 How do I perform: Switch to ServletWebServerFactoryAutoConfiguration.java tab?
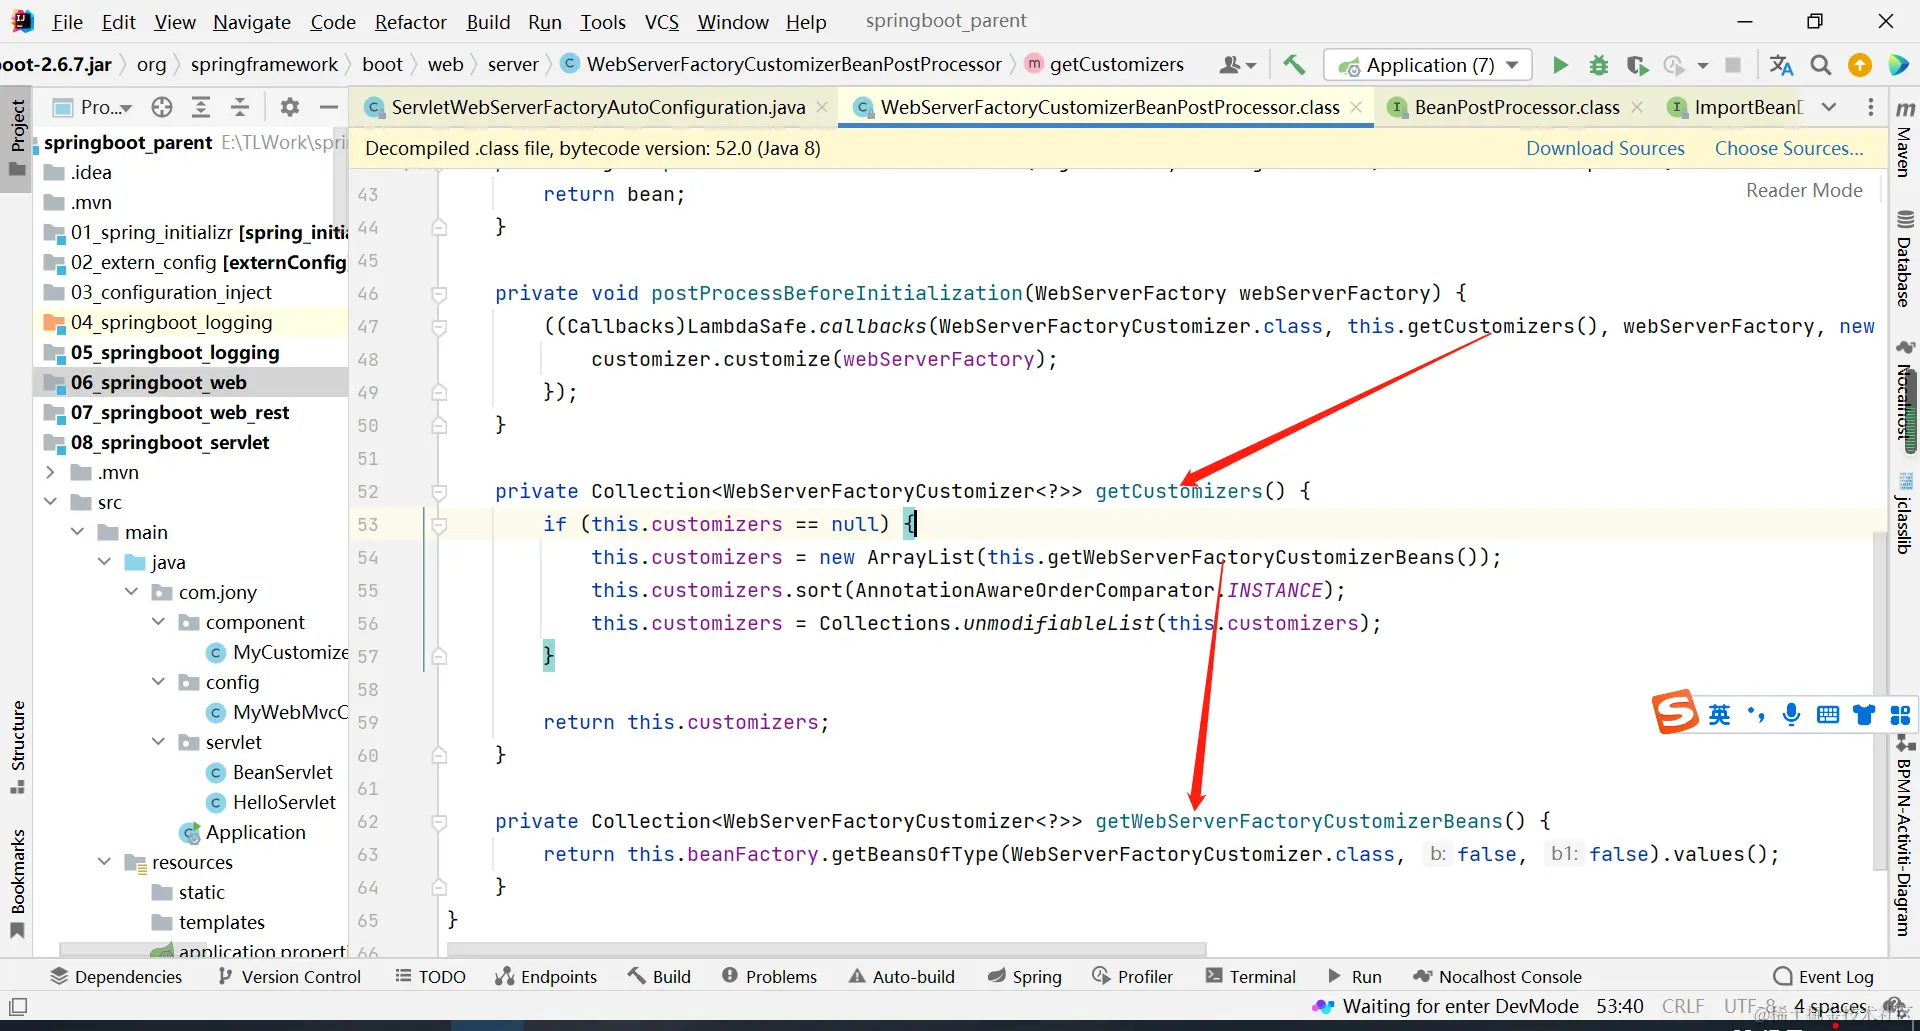click(597, 107)
